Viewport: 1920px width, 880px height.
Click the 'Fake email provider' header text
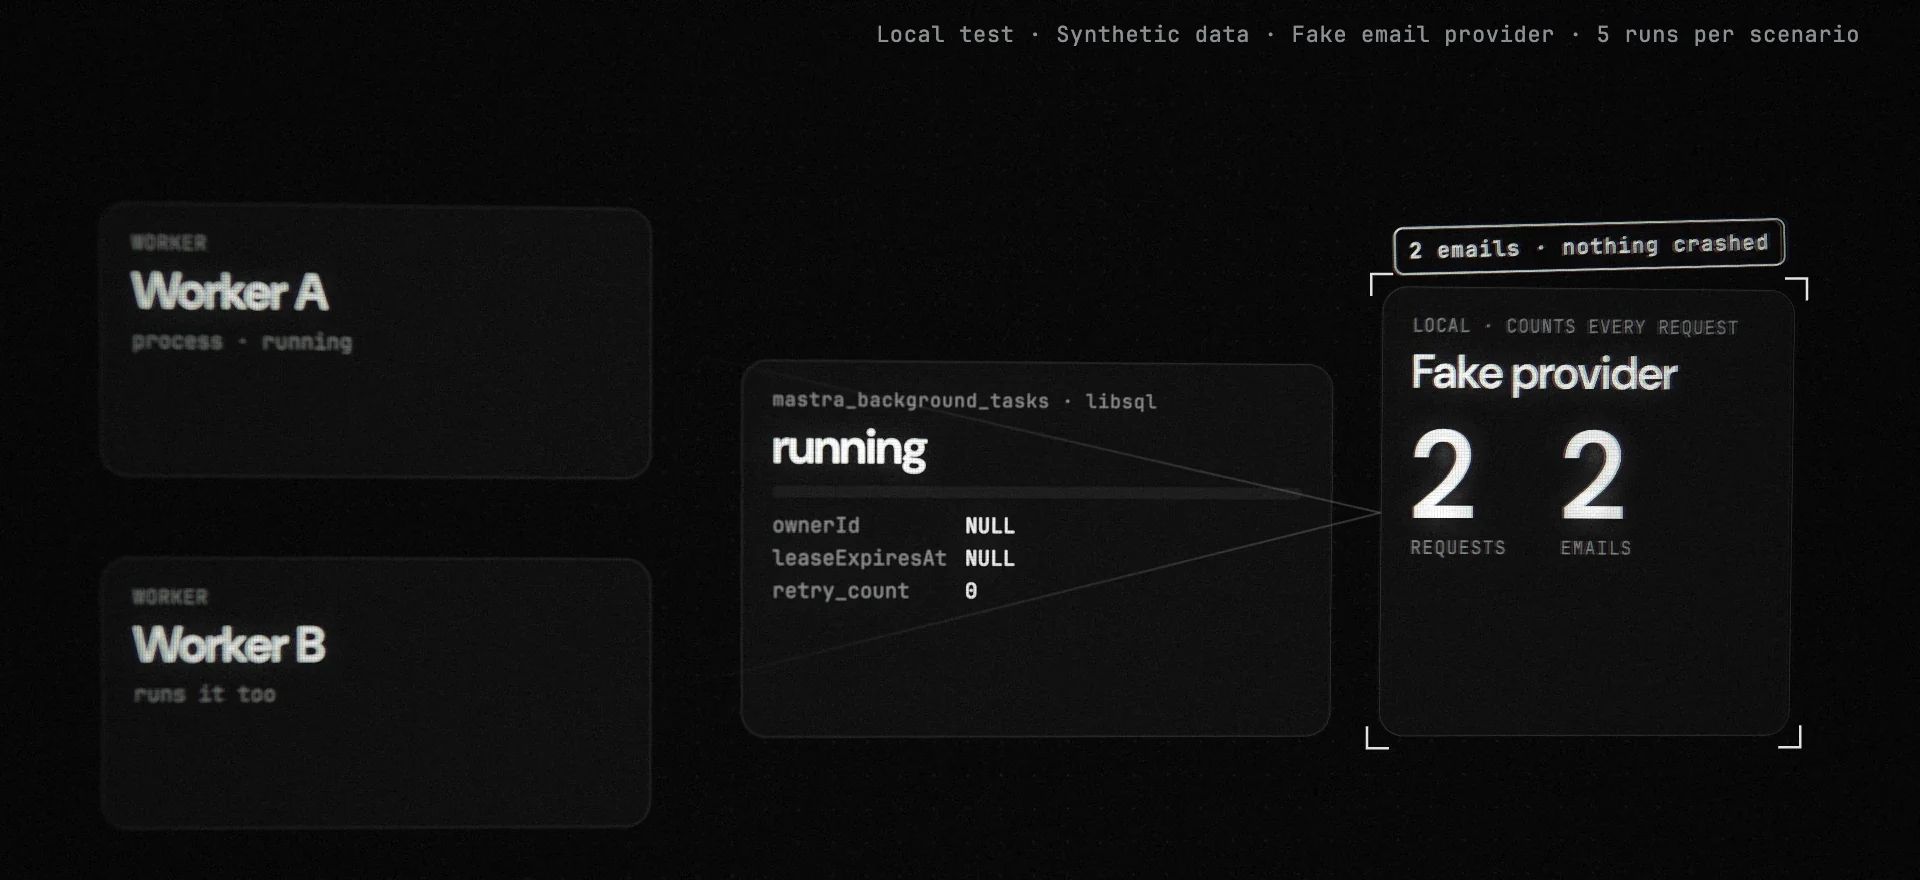[x=1422, y=35]
